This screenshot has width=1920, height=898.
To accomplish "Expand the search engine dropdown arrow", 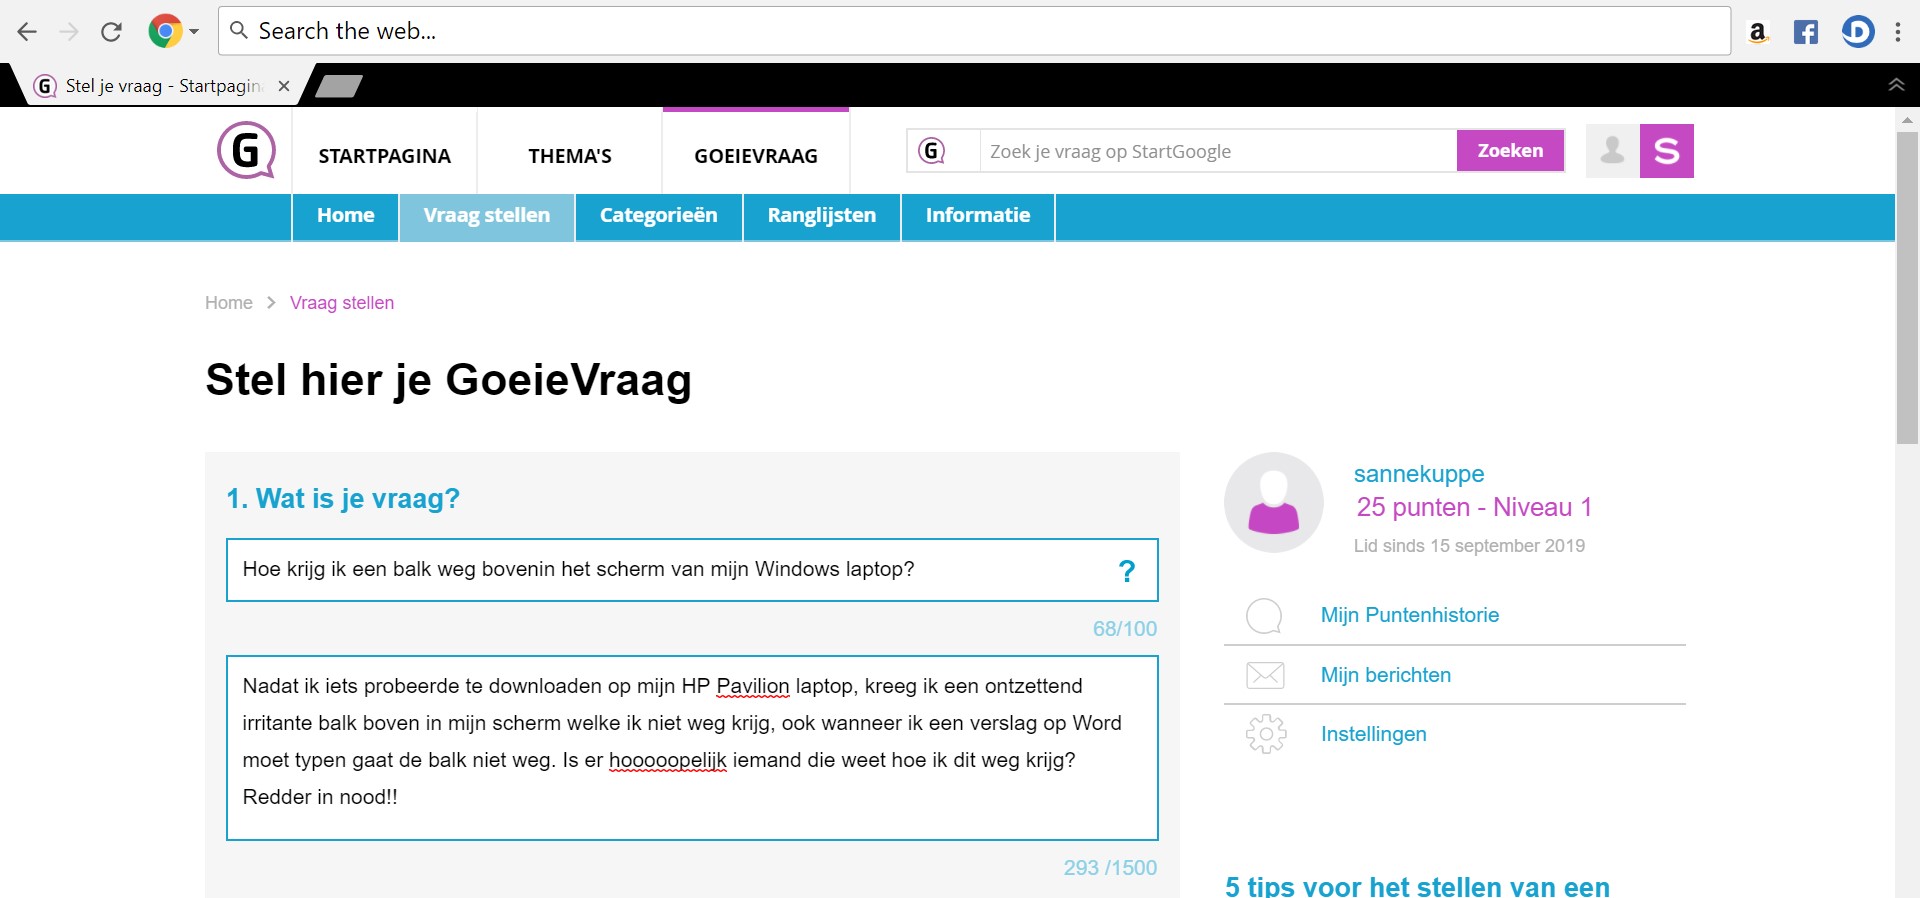I will tap(194, 32).
